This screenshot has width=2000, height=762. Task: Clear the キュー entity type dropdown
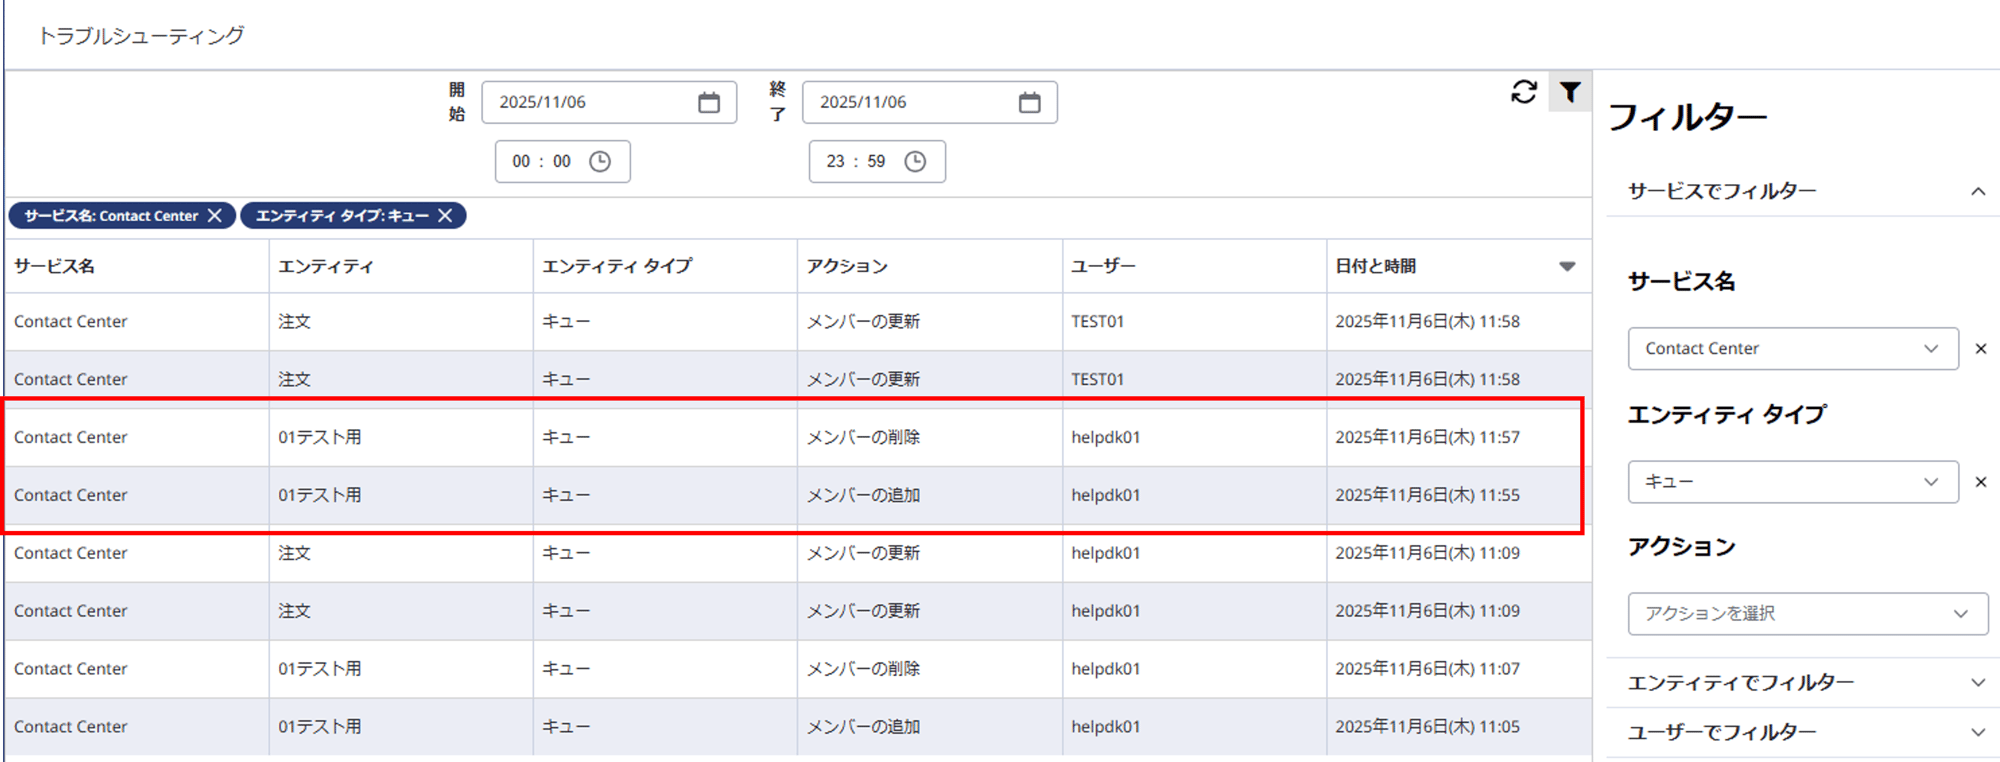click(1980, 482)
